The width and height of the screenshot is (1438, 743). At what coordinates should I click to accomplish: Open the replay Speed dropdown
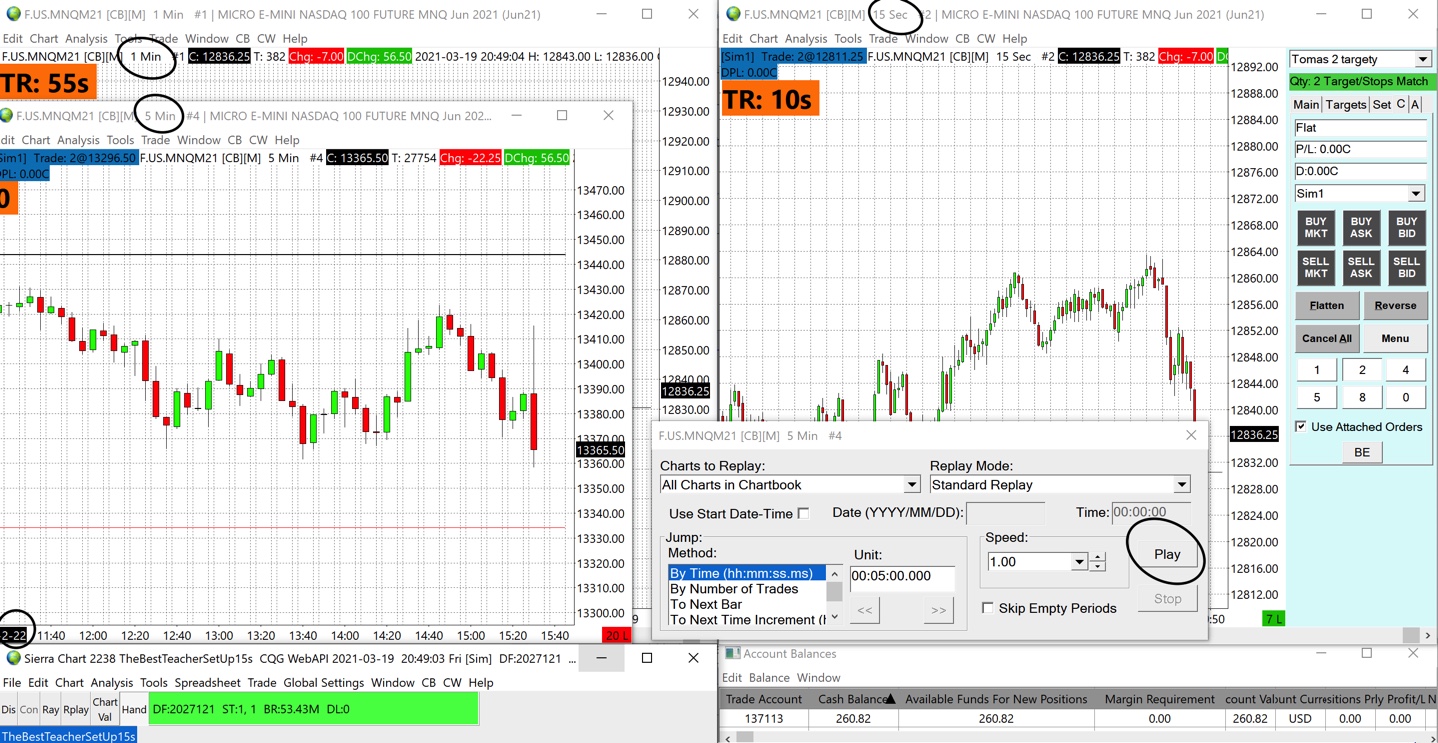click(1079, 562)
